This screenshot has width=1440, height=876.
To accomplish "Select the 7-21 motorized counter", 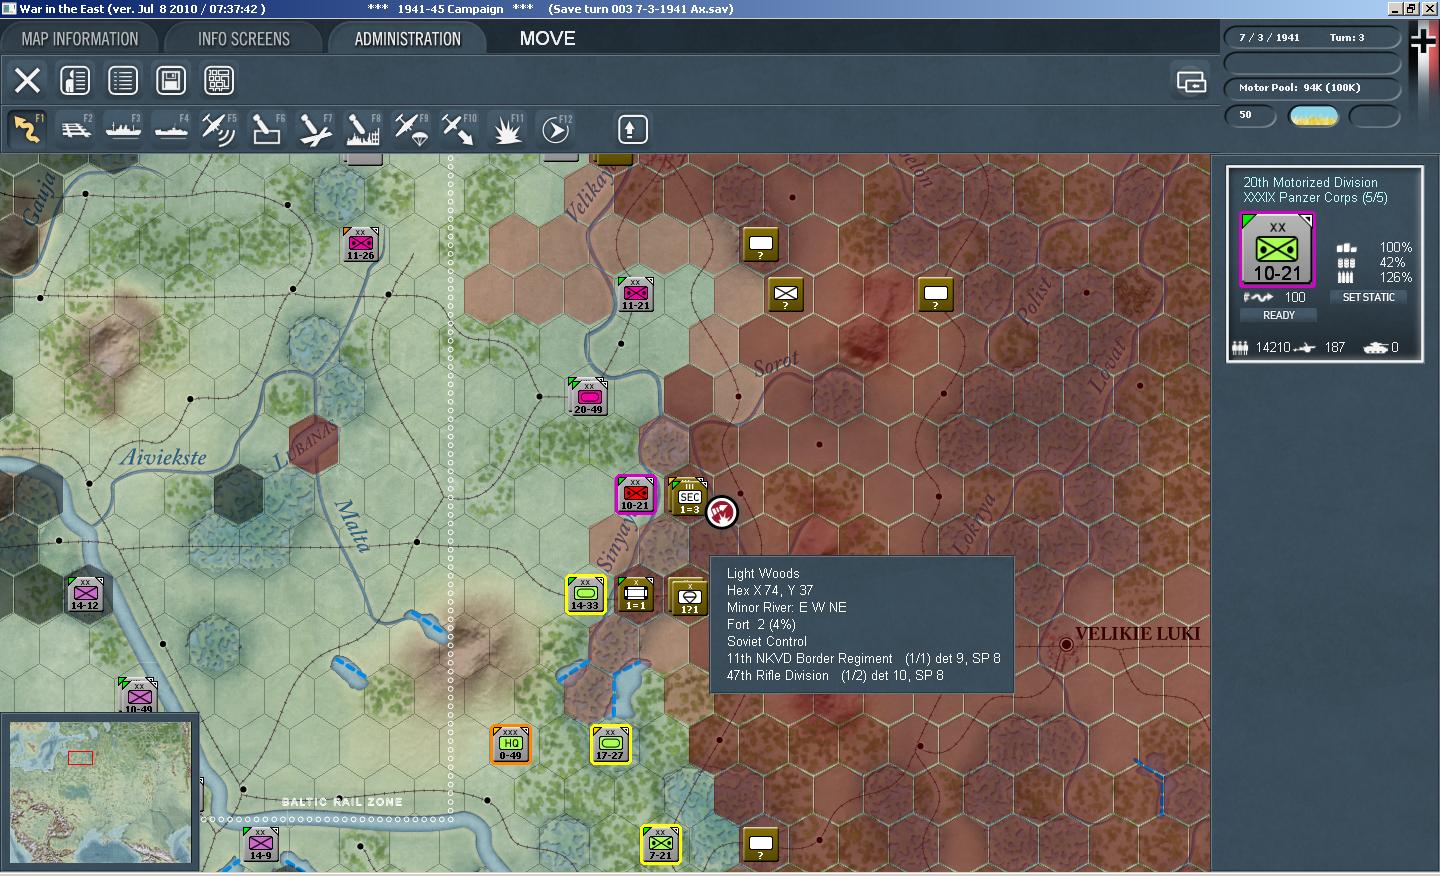I will point(660,844).
